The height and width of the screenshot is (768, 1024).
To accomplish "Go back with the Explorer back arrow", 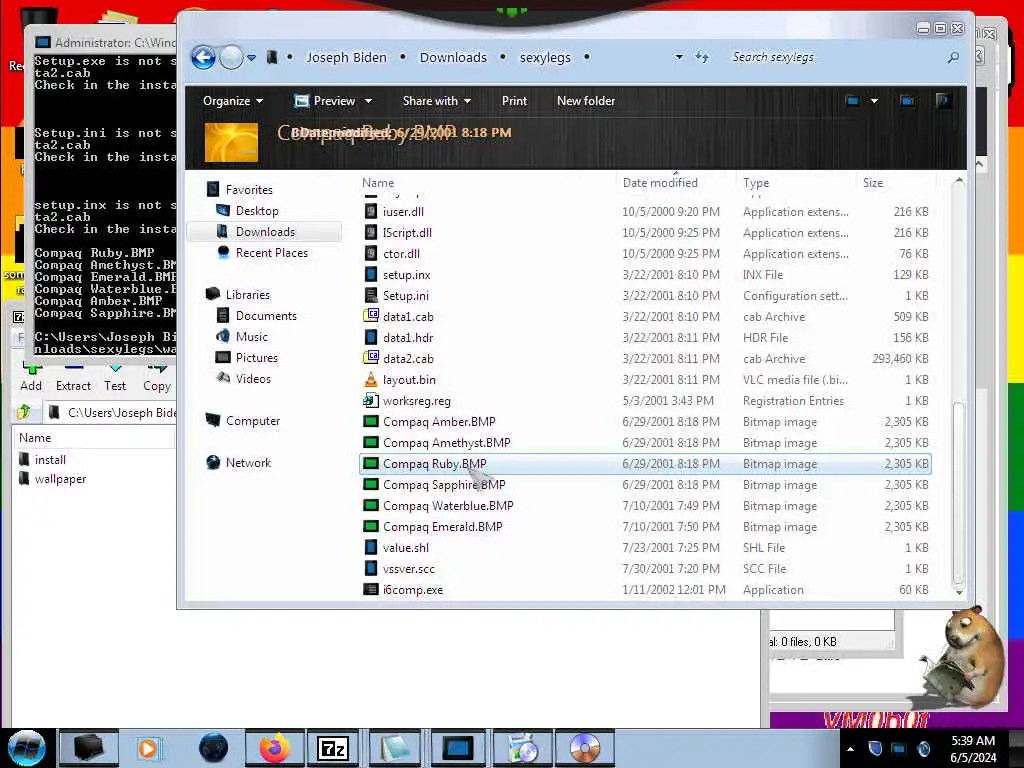I will [203, 57].
